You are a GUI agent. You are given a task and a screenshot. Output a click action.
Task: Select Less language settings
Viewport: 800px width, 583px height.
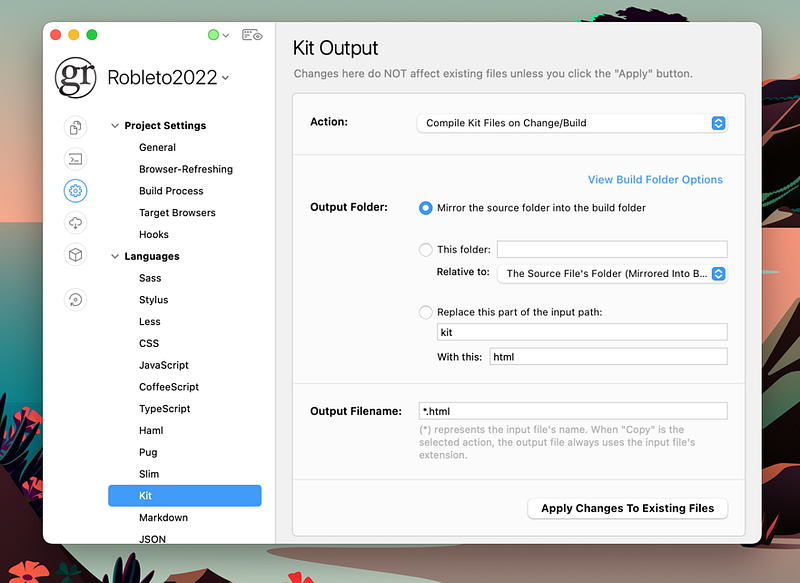tap(149, 322)
